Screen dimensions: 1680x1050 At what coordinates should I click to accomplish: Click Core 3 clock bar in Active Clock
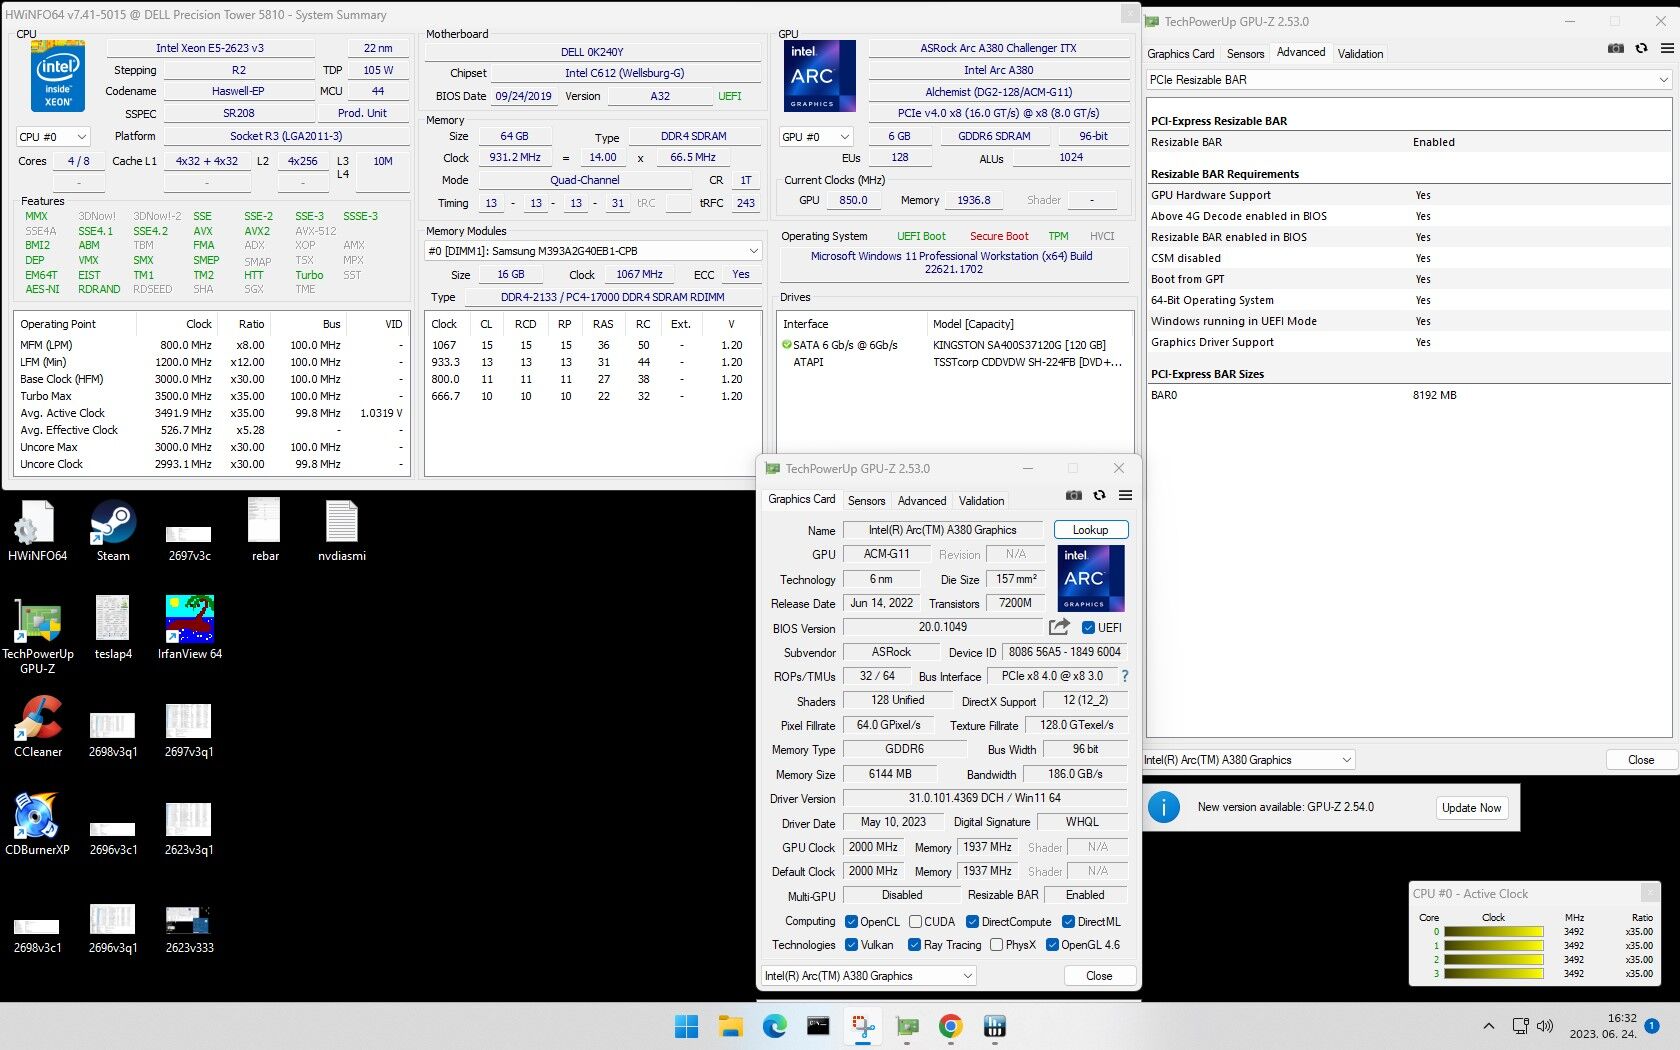[1494, 974]
